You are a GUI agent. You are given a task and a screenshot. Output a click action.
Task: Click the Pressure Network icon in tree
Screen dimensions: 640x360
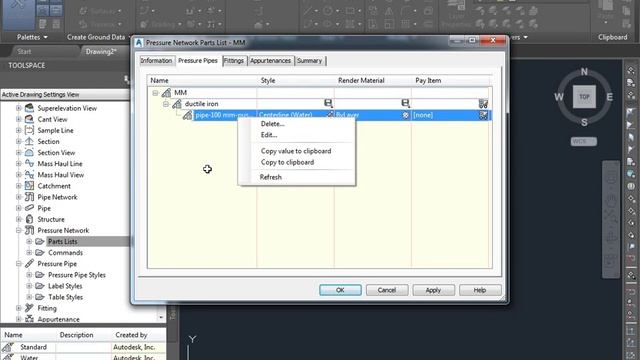point(29,230)
